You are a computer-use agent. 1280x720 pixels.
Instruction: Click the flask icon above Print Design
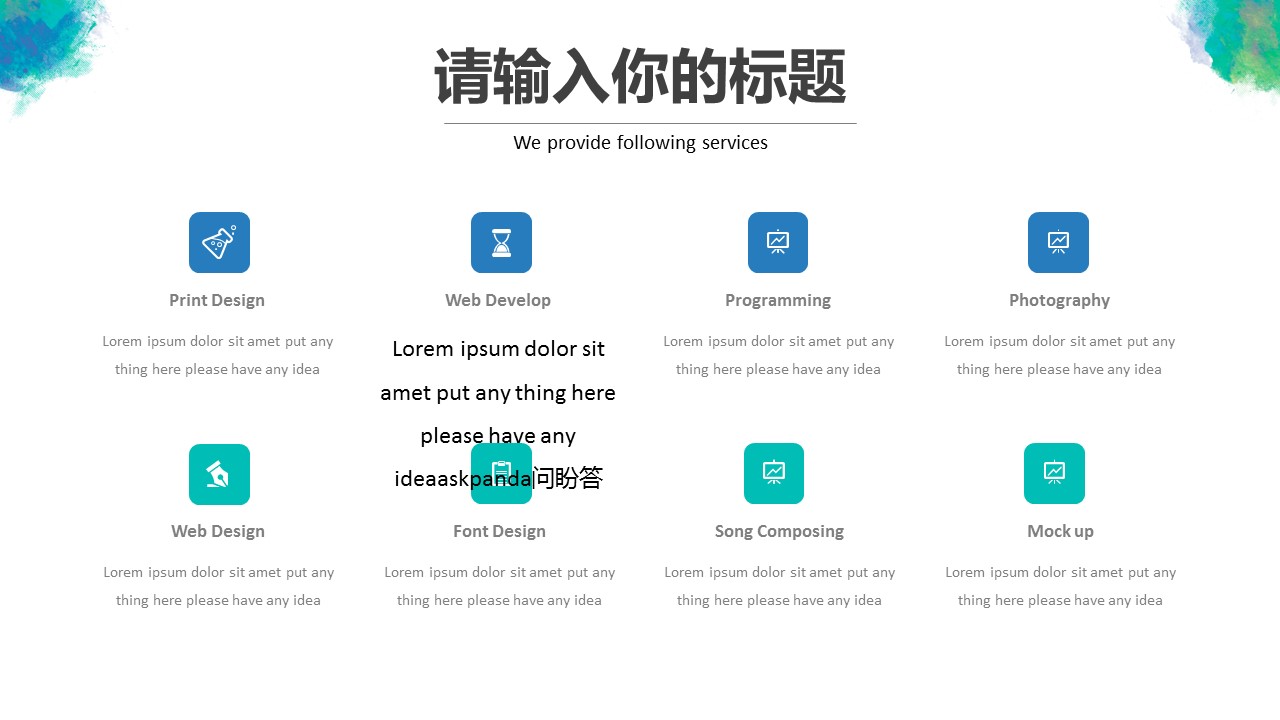coord(219,242)
